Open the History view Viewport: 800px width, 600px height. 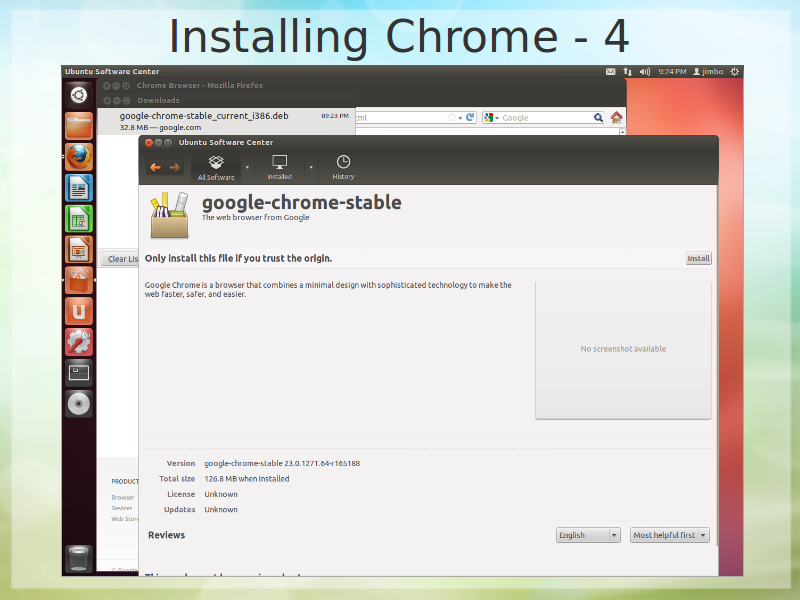[x=343, y=168]
